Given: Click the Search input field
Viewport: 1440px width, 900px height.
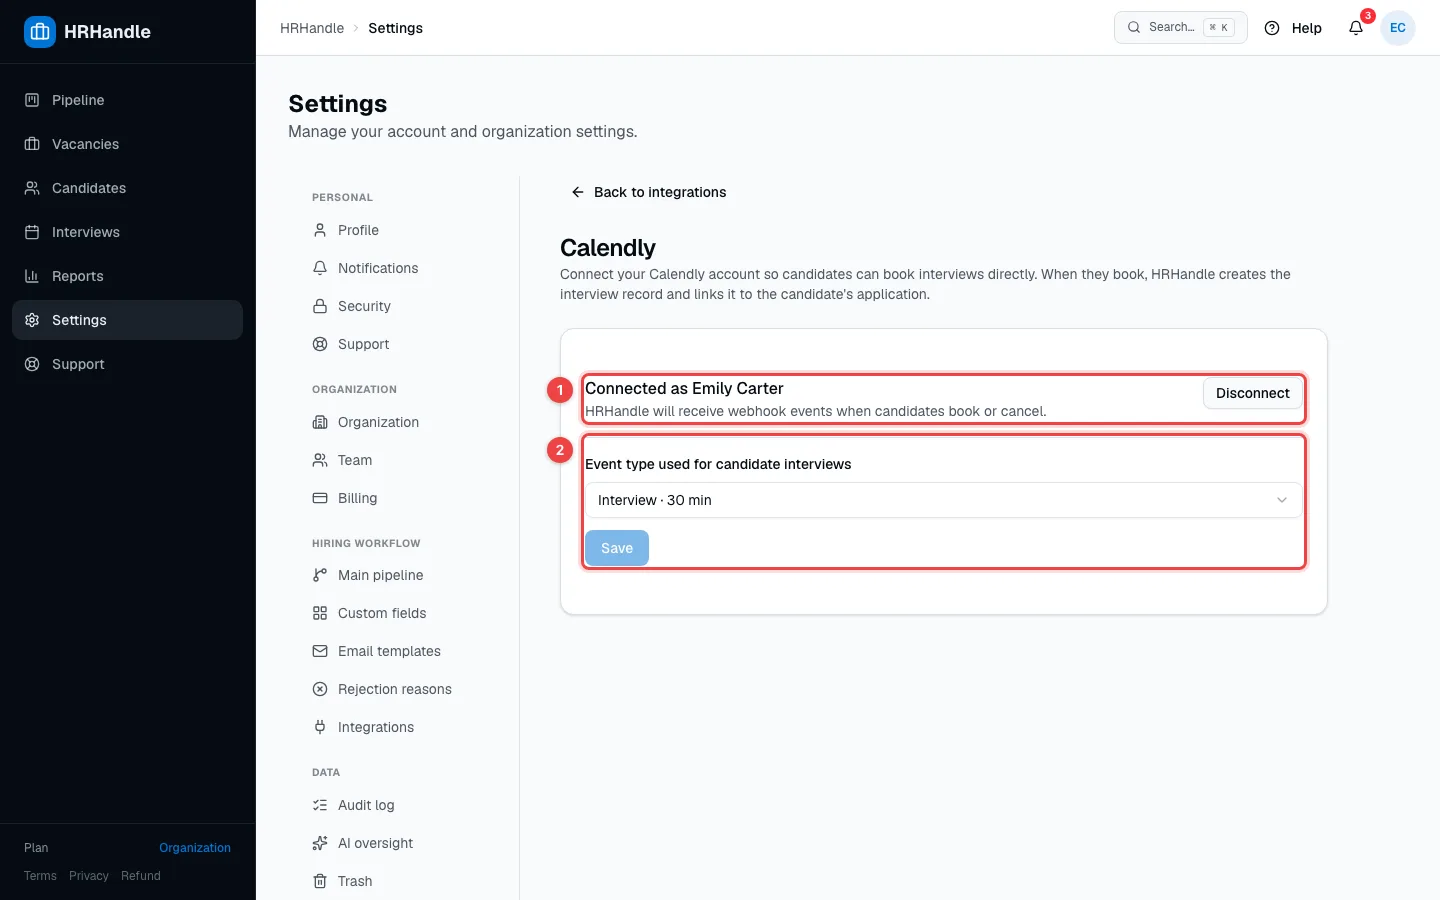Looking at the screenshot, I should 1181,28.
